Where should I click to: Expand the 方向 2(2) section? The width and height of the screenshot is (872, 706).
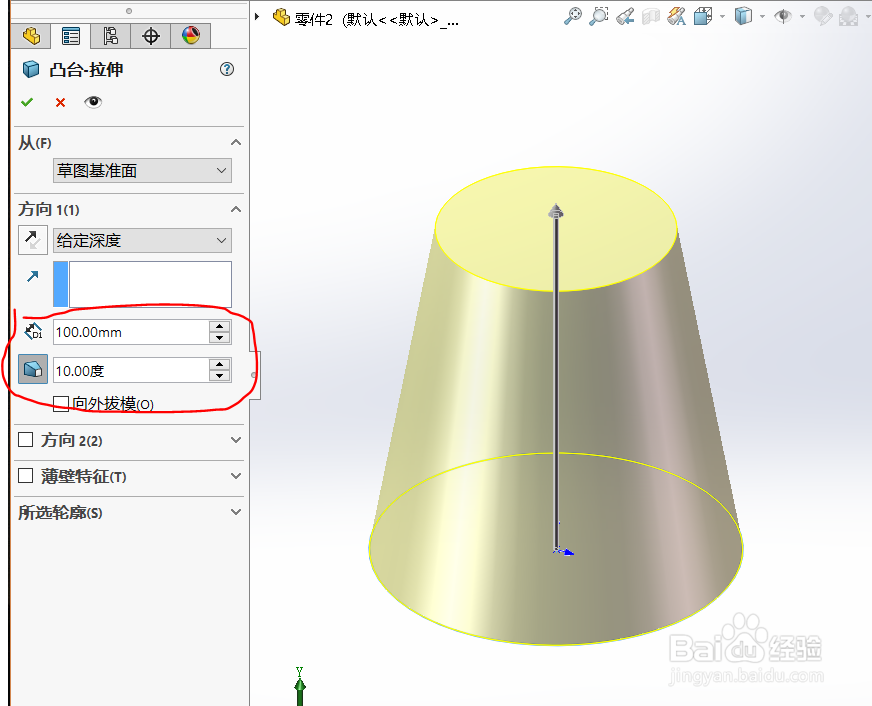click(236, 440)
